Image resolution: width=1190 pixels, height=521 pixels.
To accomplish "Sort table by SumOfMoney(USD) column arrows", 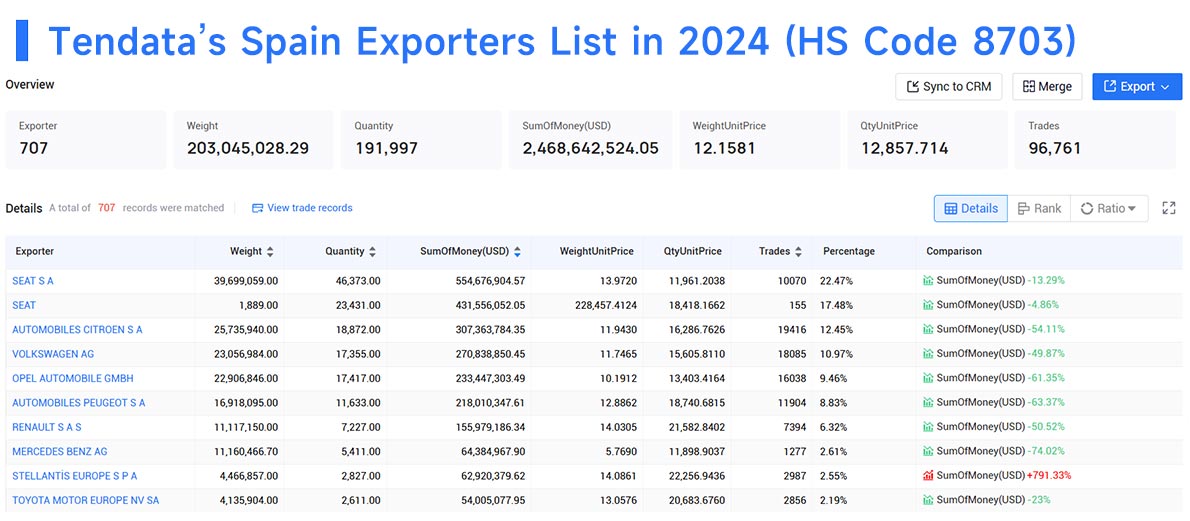I will [518, 251].
